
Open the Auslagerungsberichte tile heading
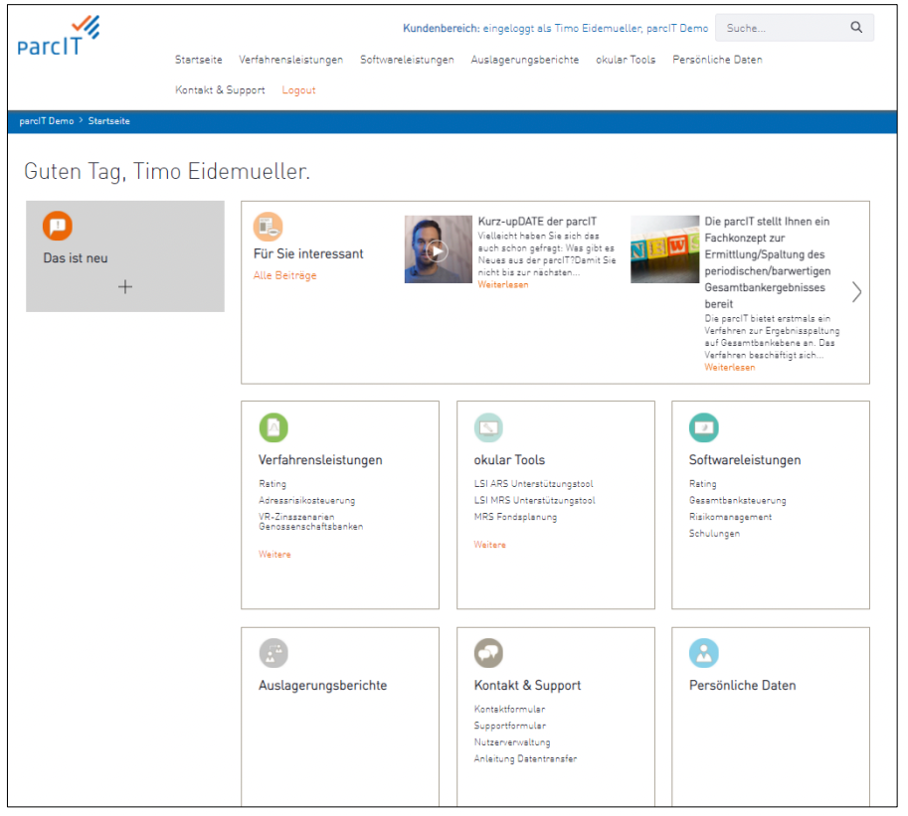tap(323, 685)
